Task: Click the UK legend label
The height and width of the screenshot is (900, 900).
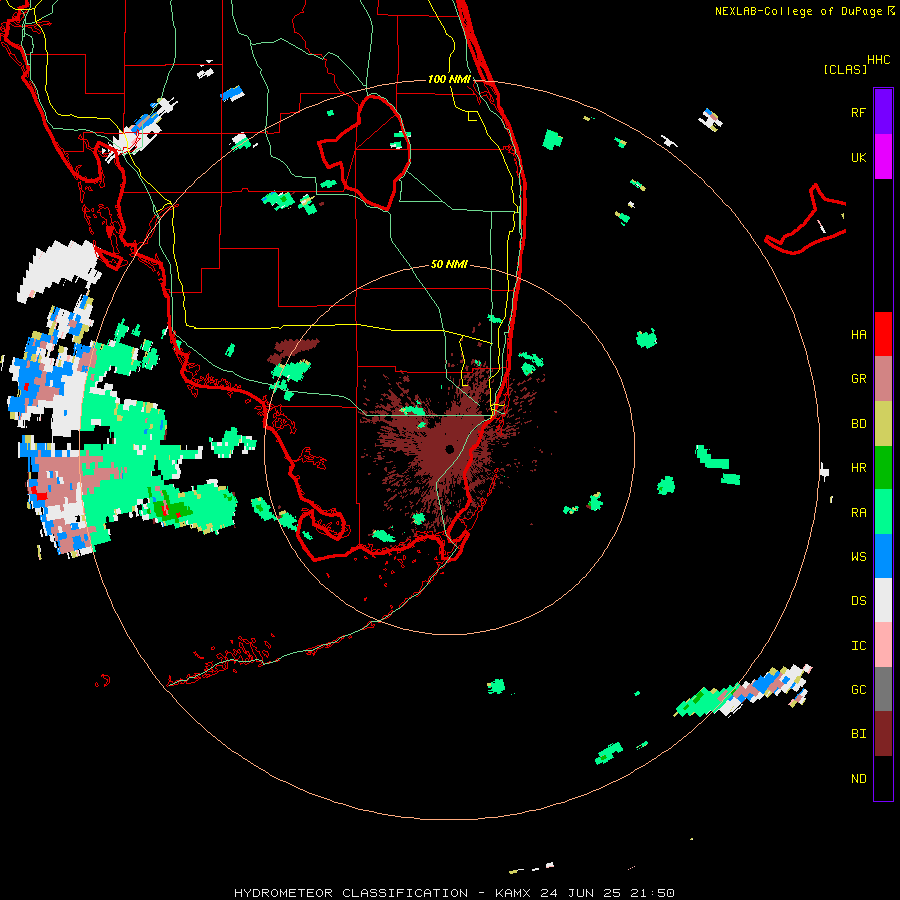Action: [858, 157]
